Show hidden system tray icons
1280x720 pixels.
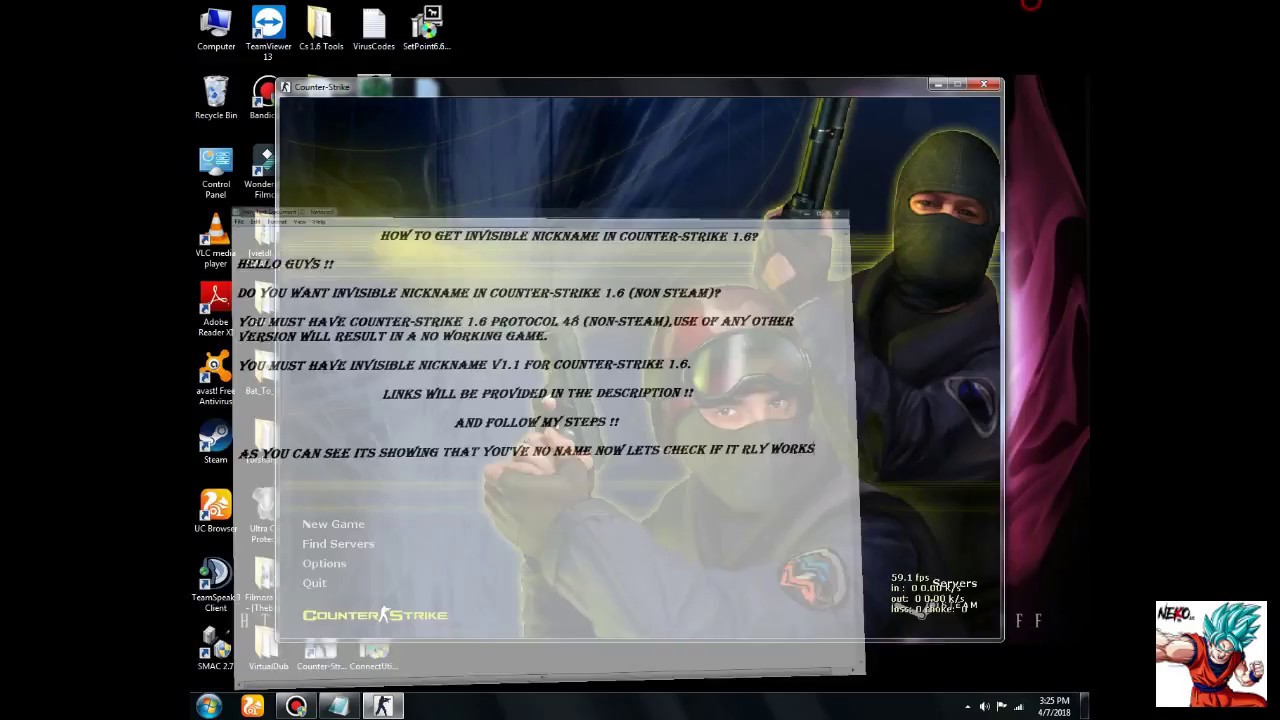pos(967,707)
